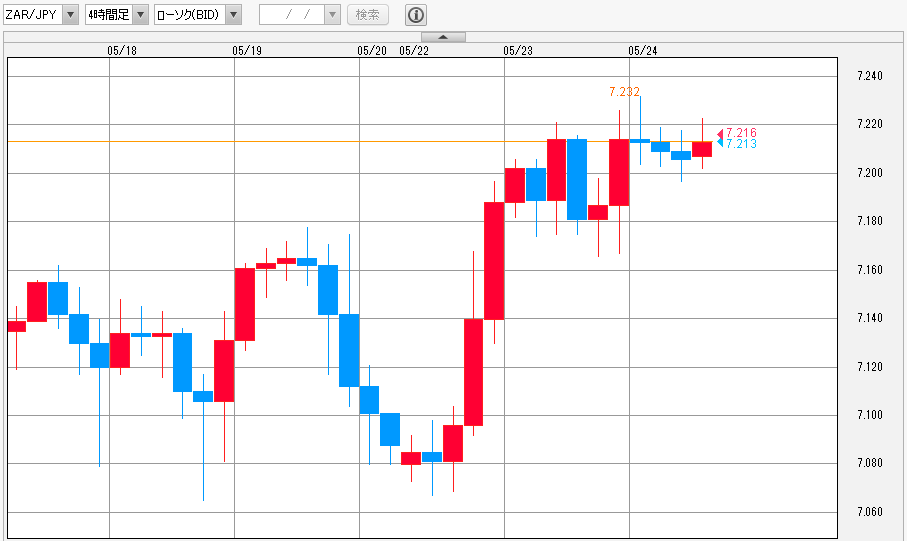Click the 7.140 price axis label
The width and height of the screenshot is (907, 541).
(x=870, y=318)
